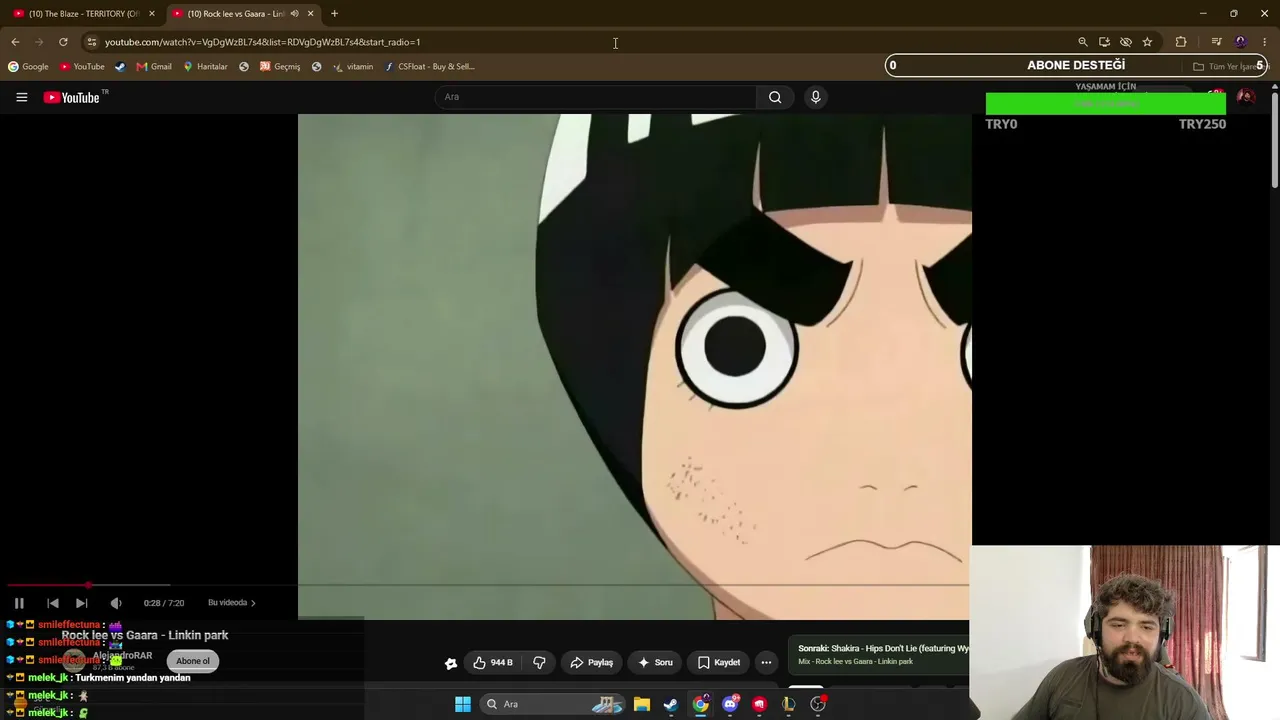Open the Windows Start menu
The height and width of the screenshot is (720, 1280).
coord(463,704)
